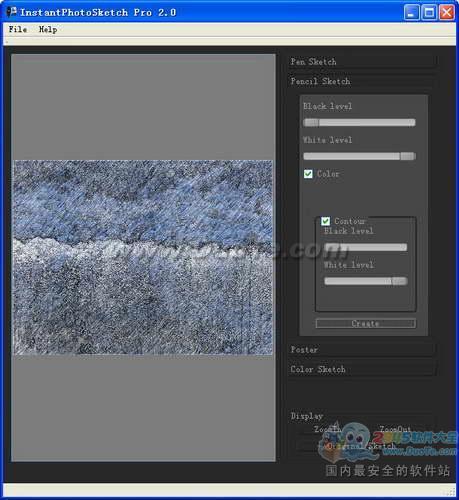This screenshot has width=459, height=500.
Task: Uncheck the Contour checkbox
Action: pyautogui.click(x=326, y=221)
